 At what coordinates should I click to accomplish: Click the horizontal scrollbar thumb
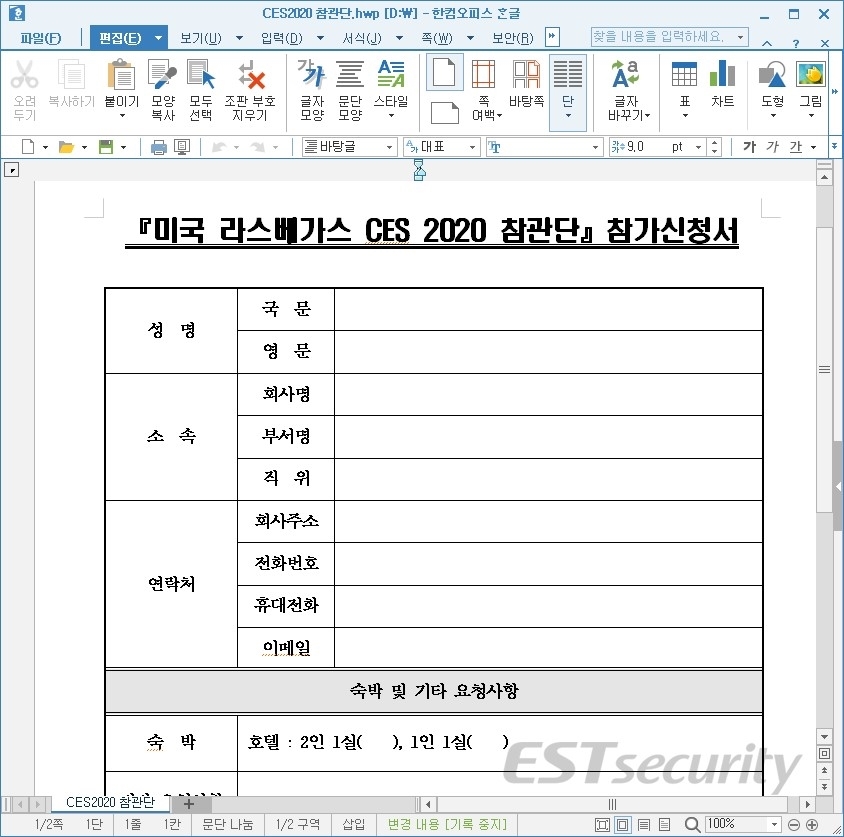click(612, 804)
